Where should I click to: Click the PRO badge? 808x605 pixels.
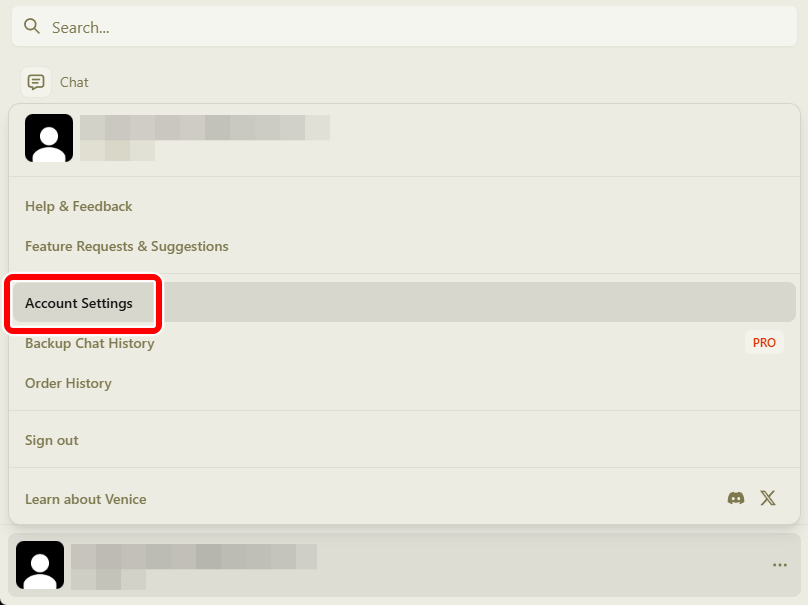click(x=764, y=343)
